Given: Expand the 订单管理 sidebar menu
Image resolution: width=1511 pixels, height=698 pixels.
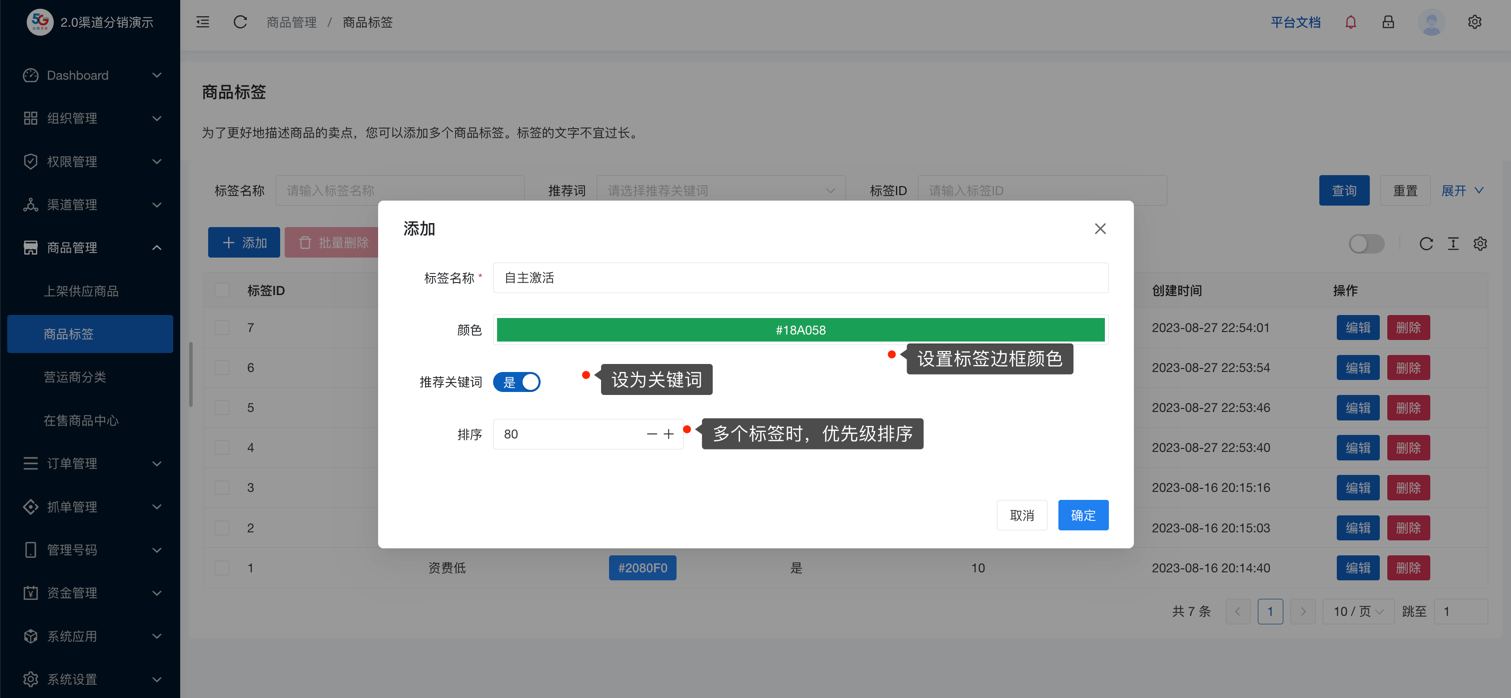Looking at the screenshot, I should pyautogui.click(x=90, y=464).
